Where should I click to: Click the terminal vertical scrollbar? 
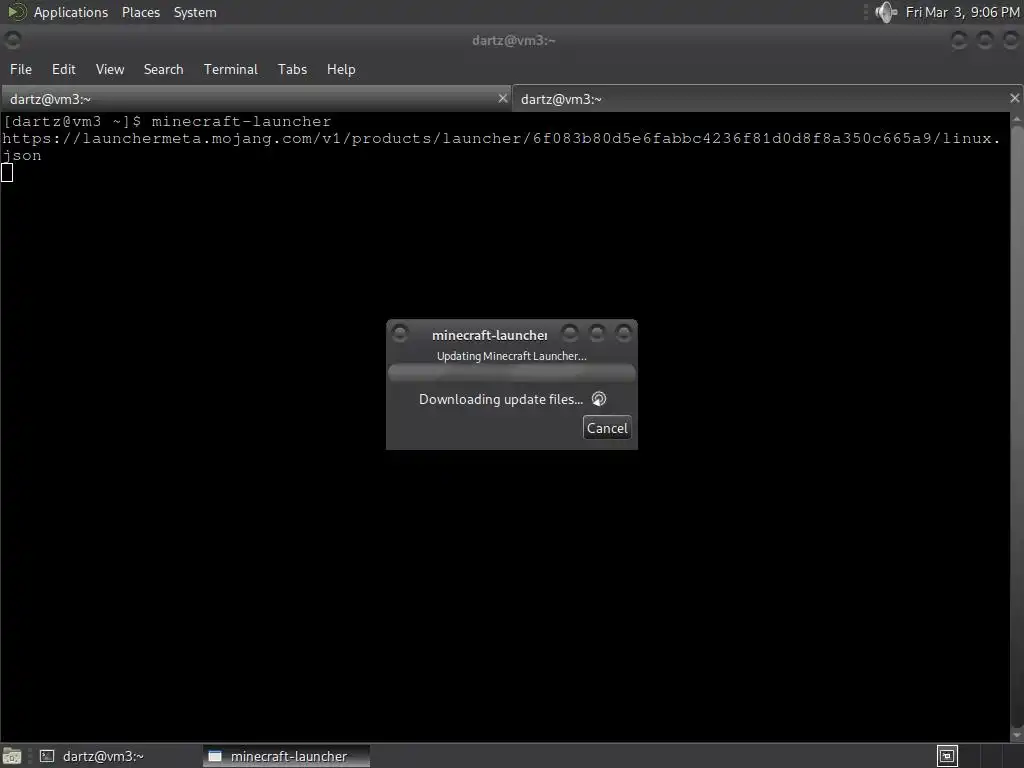coord(1017,424)
